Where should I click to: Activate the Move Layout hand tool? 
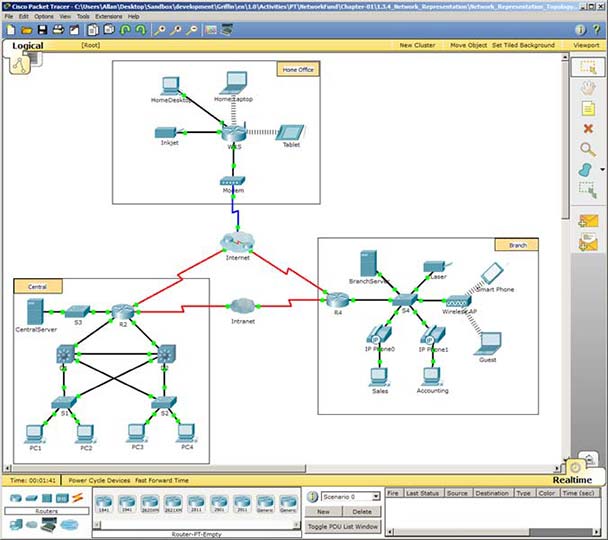coord(588,88)
